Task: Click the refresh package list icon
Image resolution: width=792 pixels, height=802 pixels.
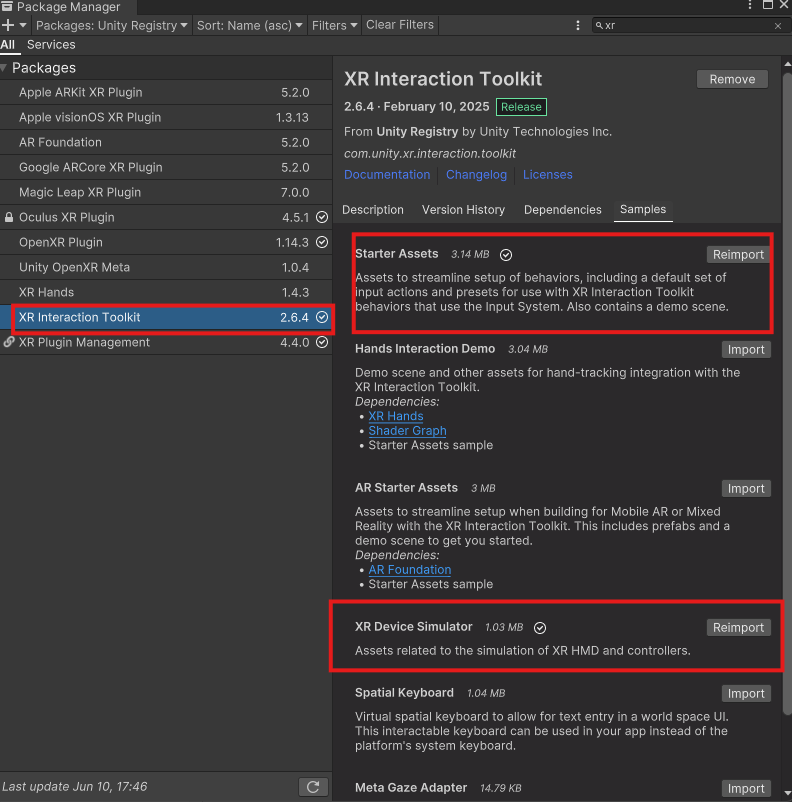Action: [x=313, y=787]
